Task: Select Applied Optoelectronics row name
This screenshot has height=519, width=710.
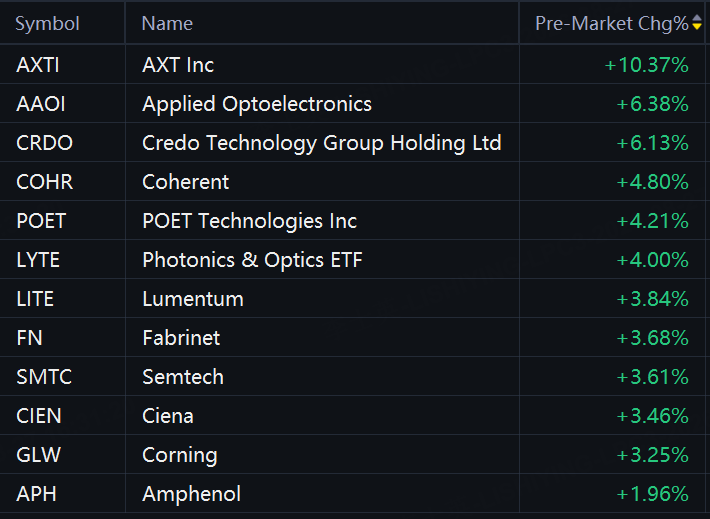Action: point(257,104)
